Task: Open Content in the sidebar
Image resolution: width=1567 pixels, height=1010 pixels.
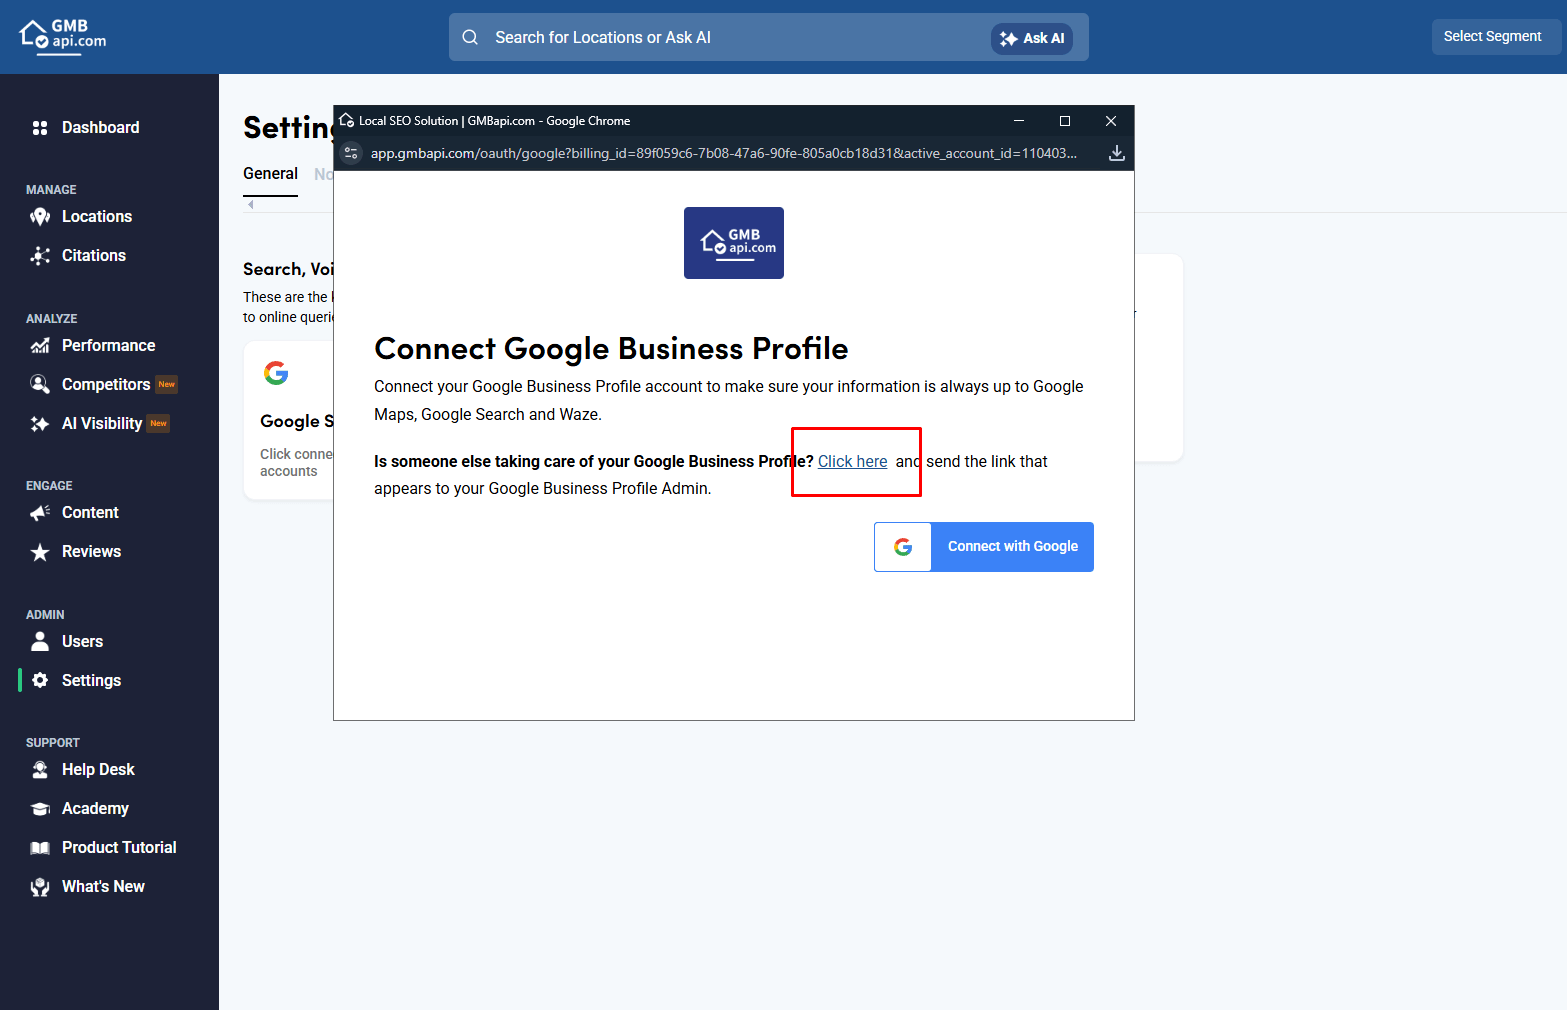Action: (90, 513)
